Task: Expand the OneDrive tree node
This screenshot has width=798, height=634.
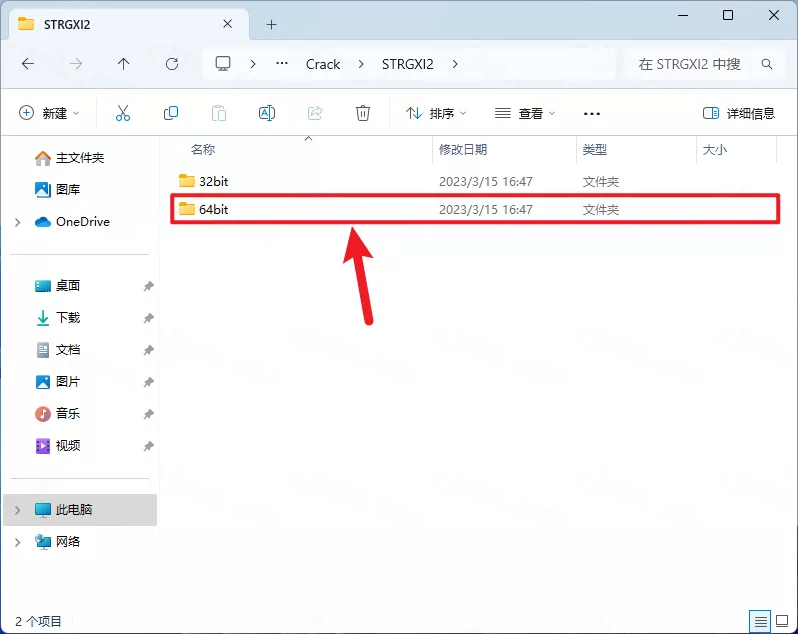Action: pyautogui.click(x=18, y=222)
